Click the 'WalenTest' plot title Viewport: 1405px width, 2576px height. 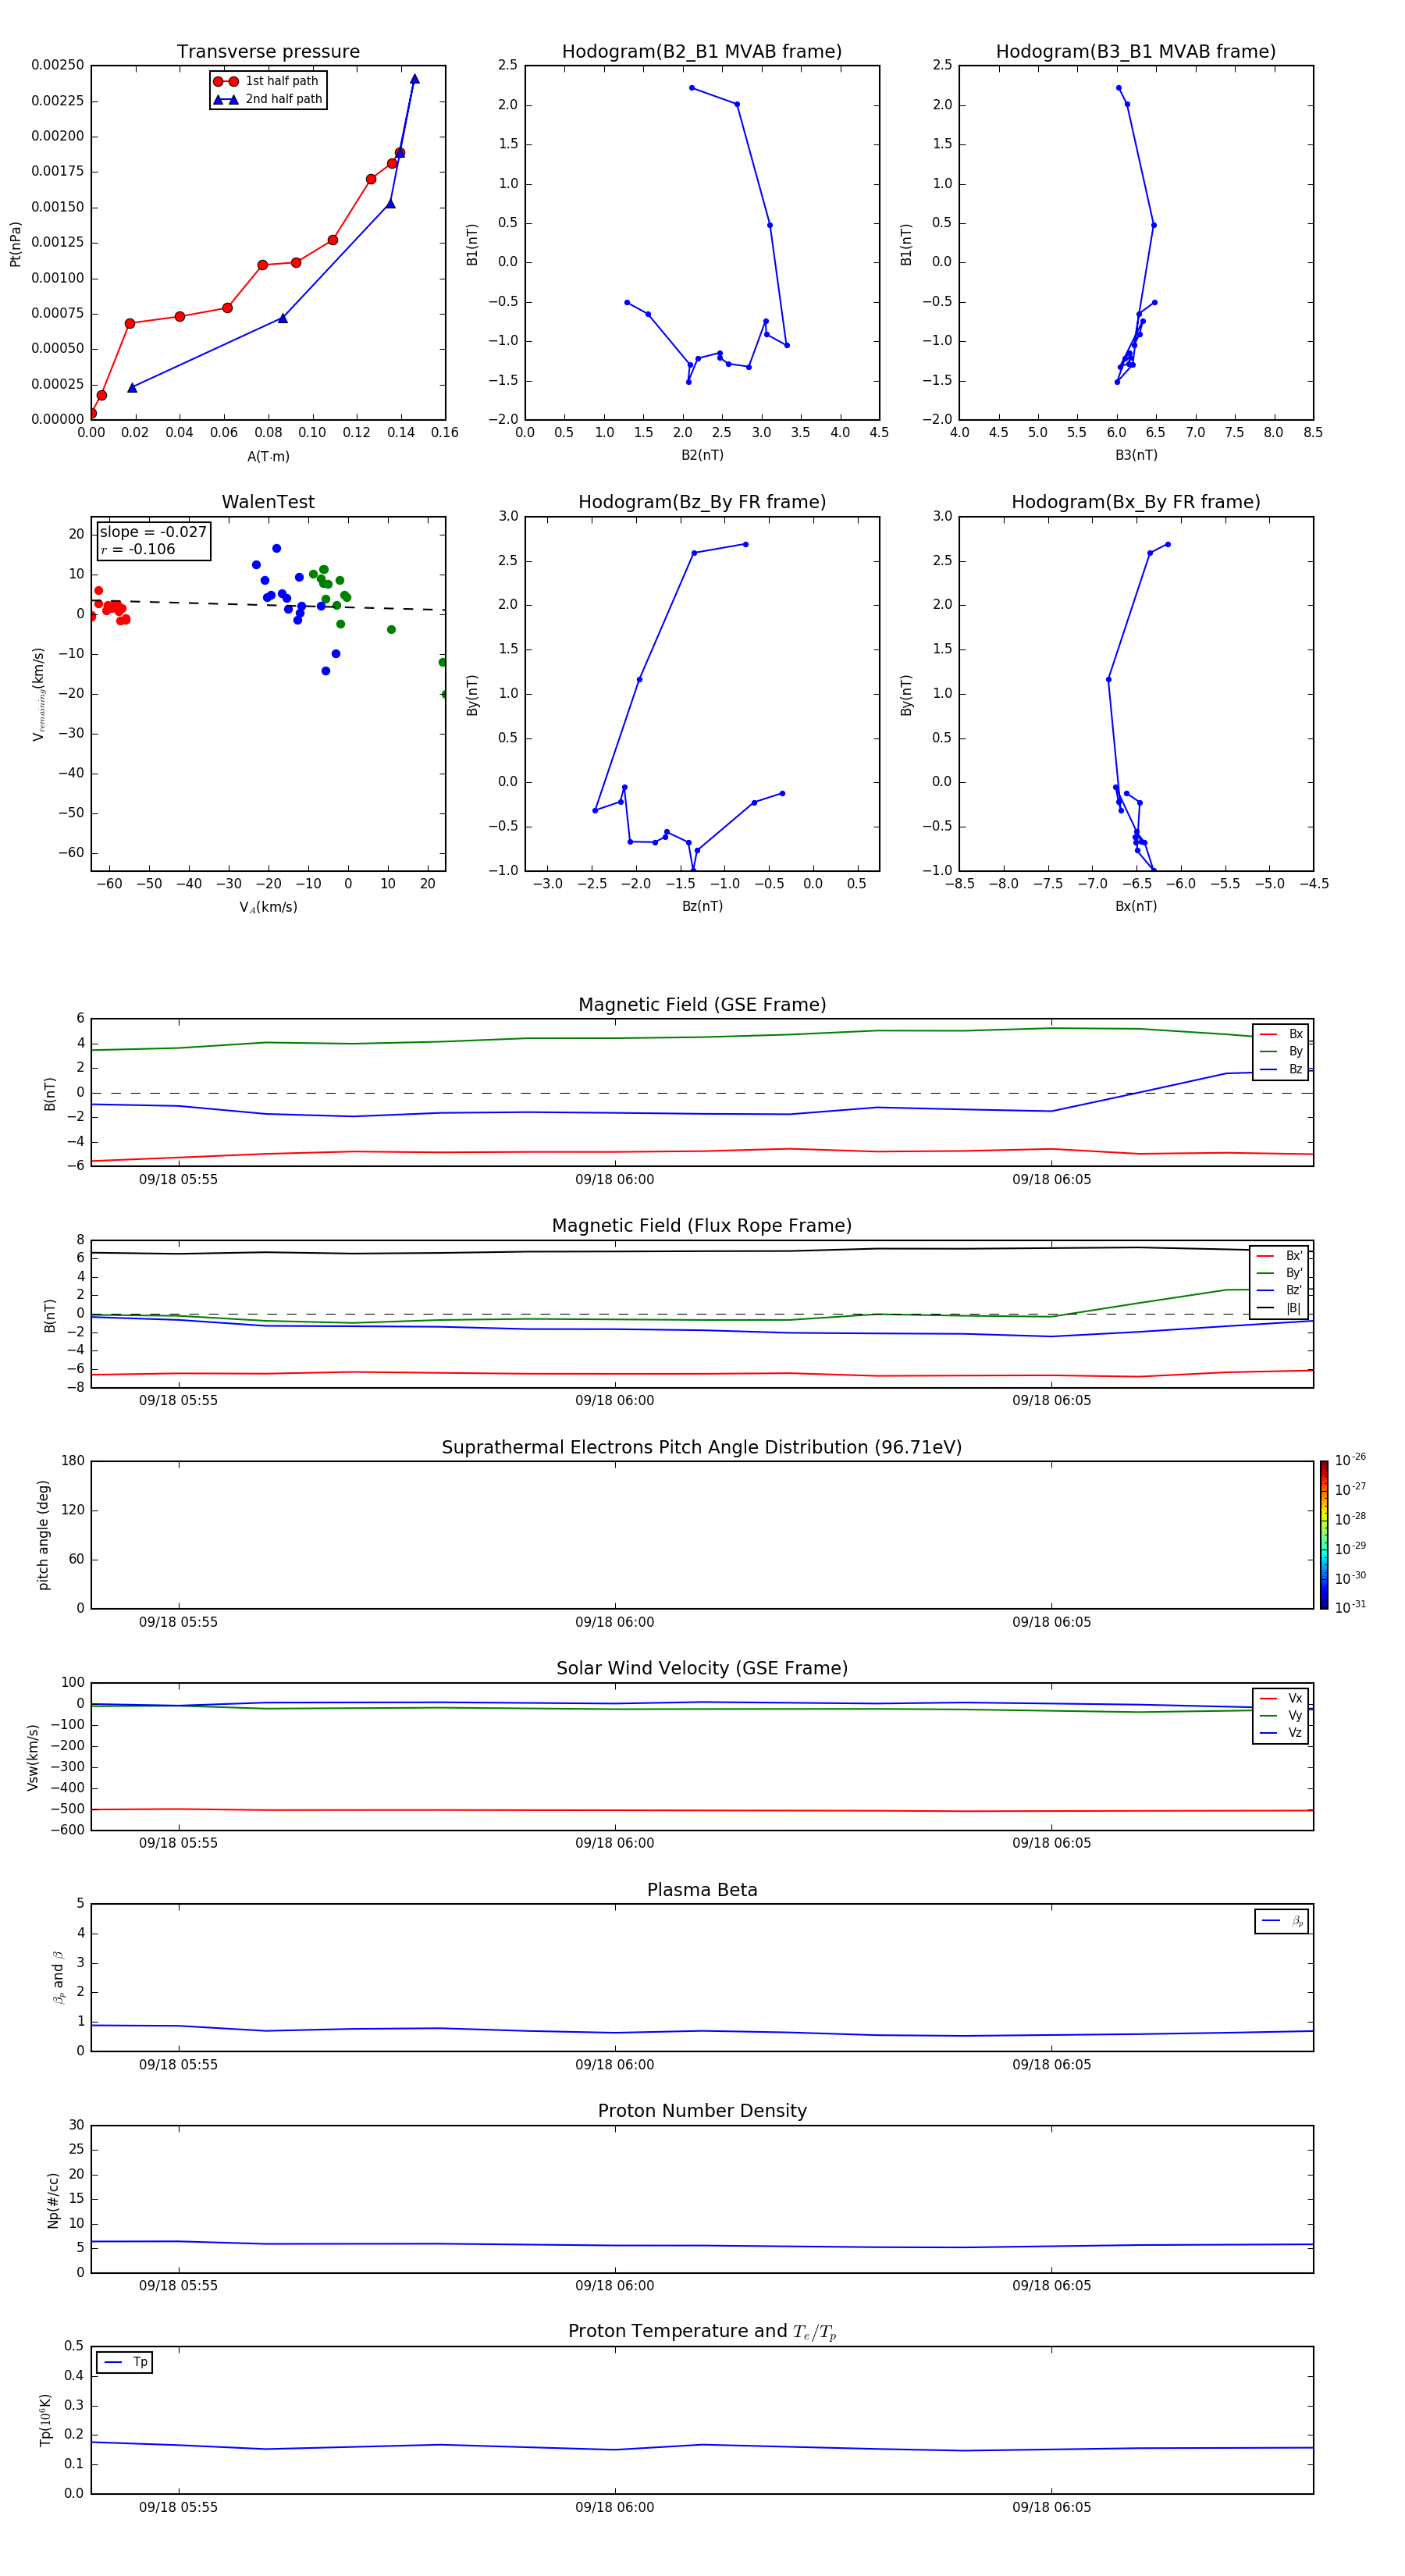pos(268,502)
